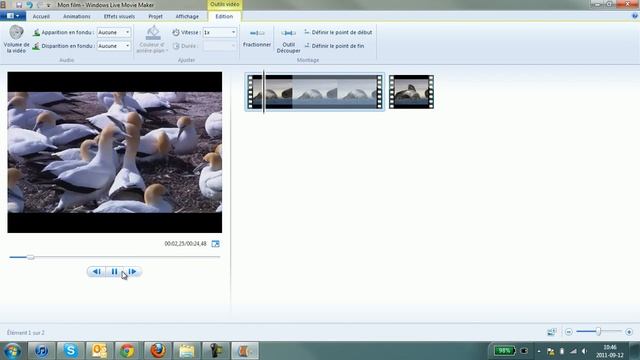This screenshot has width=640, height=360.
Task: Go to the previous frame
Action: (x=96, y=271)
